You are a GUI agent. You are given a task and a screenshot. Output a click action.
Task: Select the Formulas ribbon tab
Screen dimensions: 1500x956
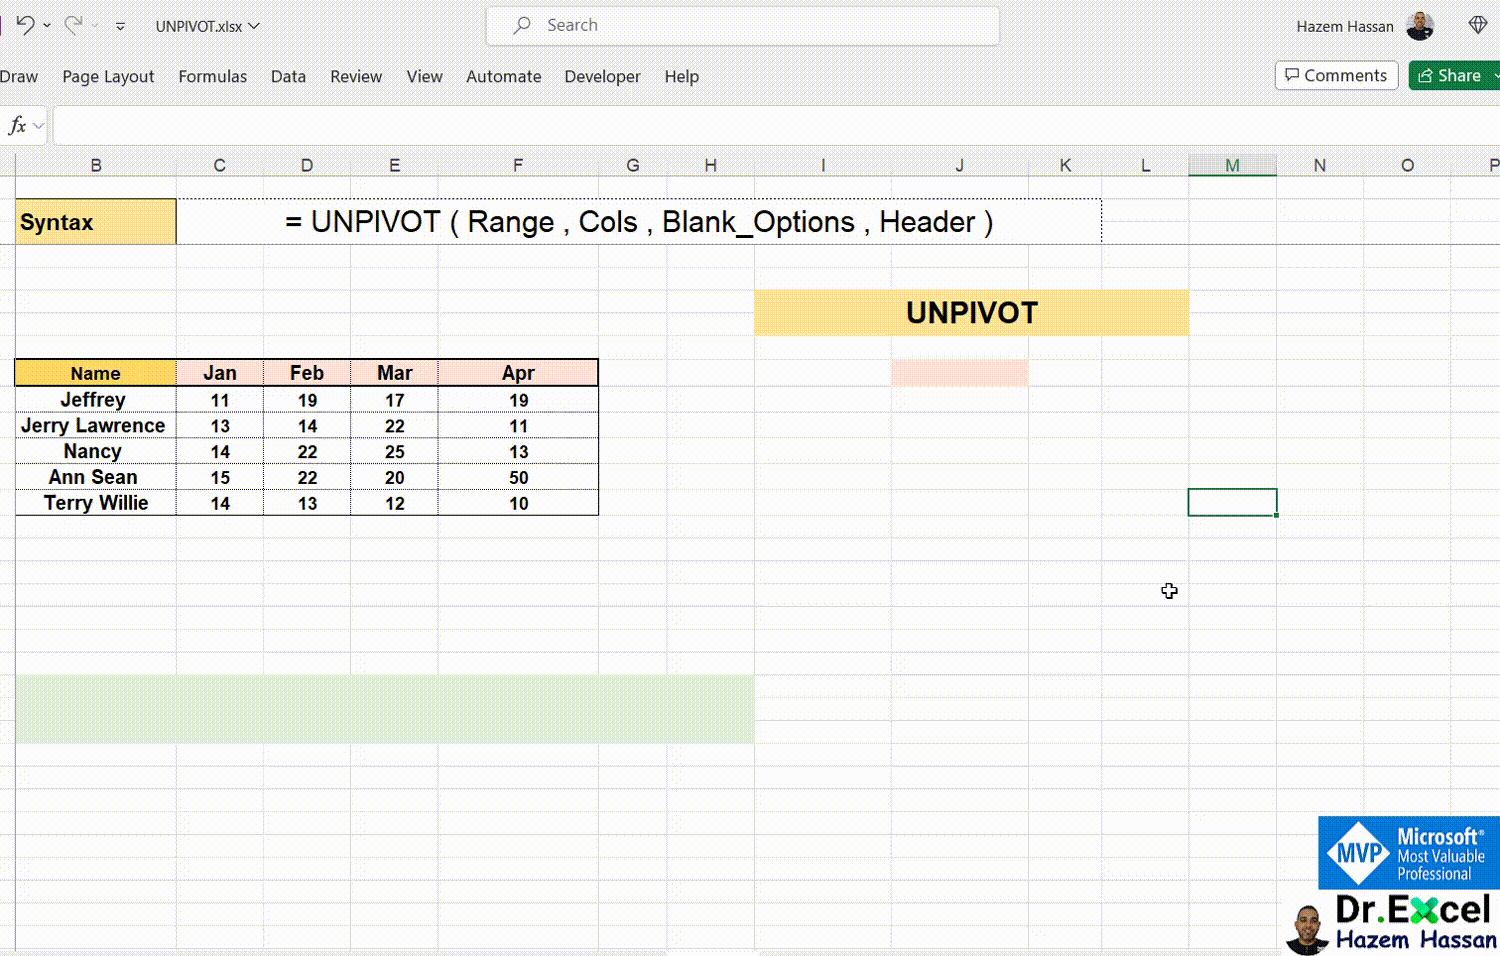[212, 76]
